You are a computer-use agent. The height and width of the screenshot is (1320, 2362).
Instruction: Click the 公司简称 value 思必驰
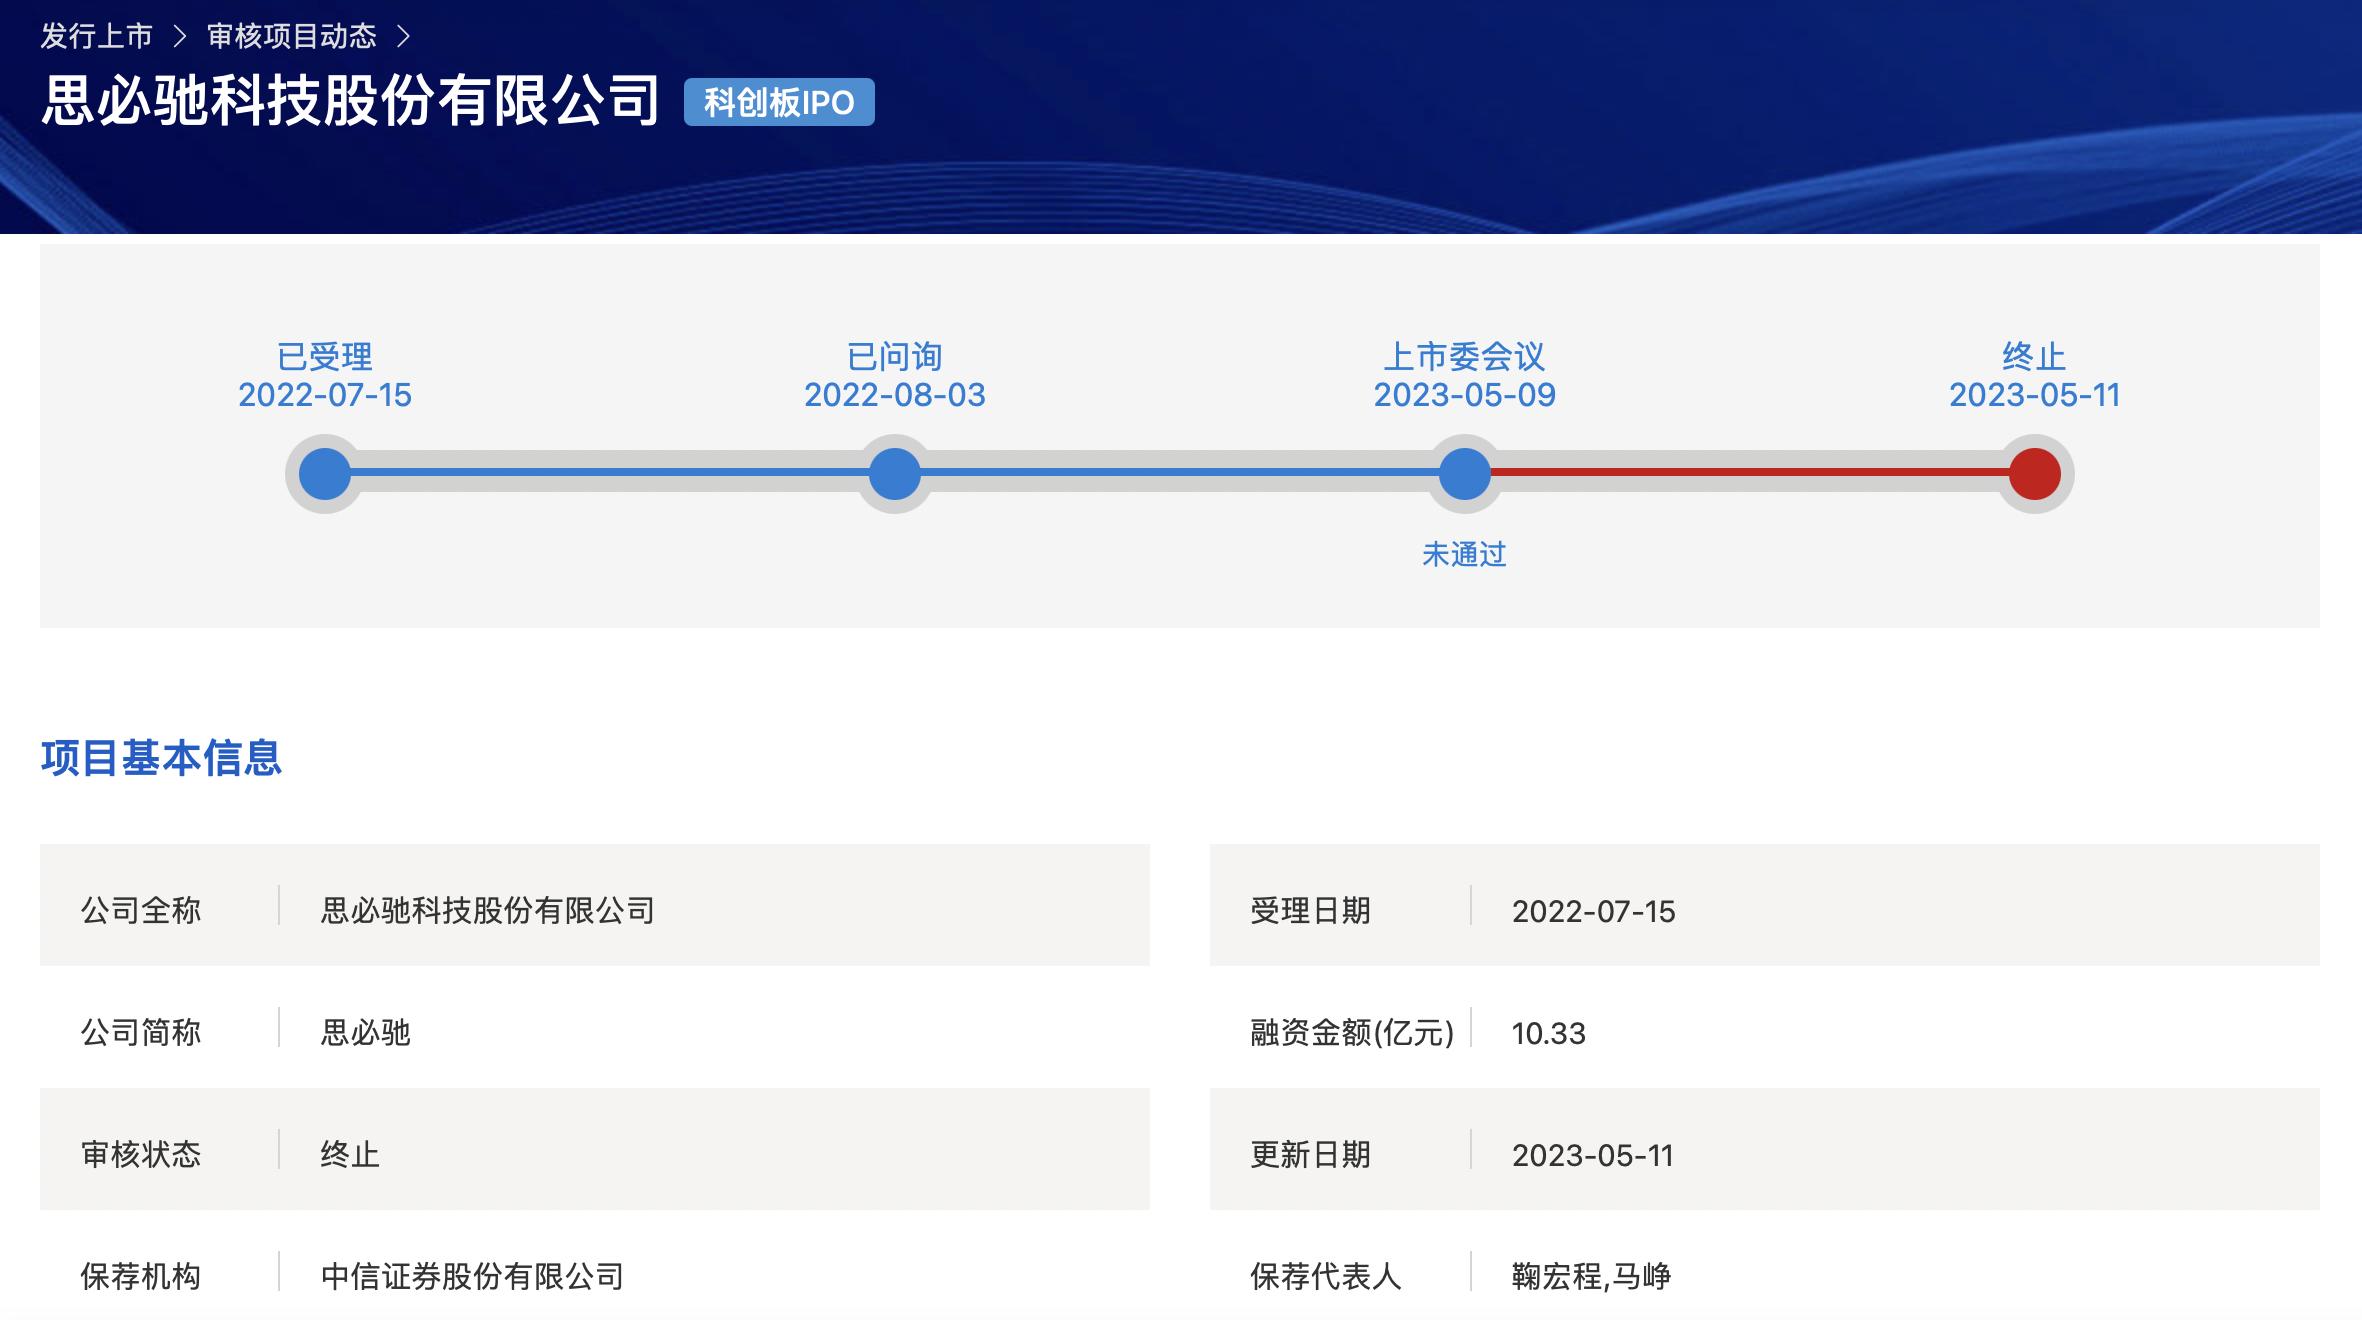[x=366, y=1033]
